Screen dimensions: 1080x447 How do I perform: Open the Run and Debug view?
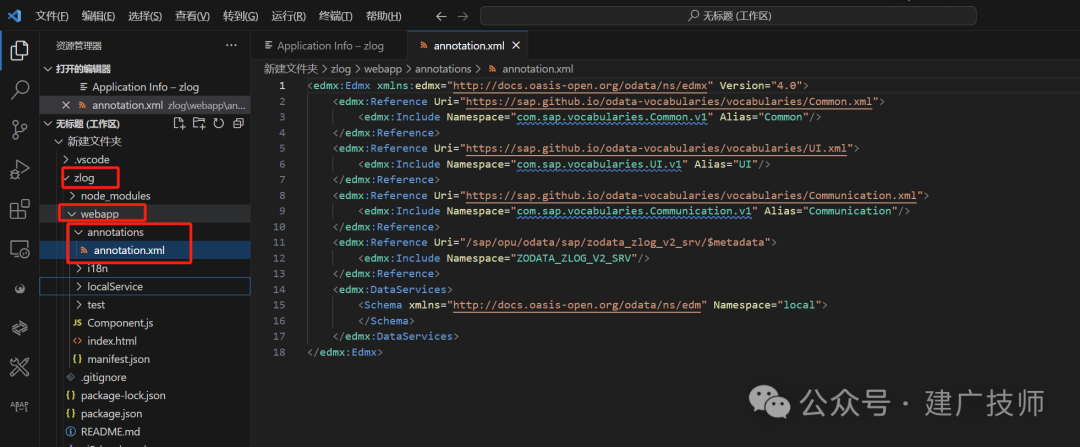pyautogui.click(x=20, y=169)
